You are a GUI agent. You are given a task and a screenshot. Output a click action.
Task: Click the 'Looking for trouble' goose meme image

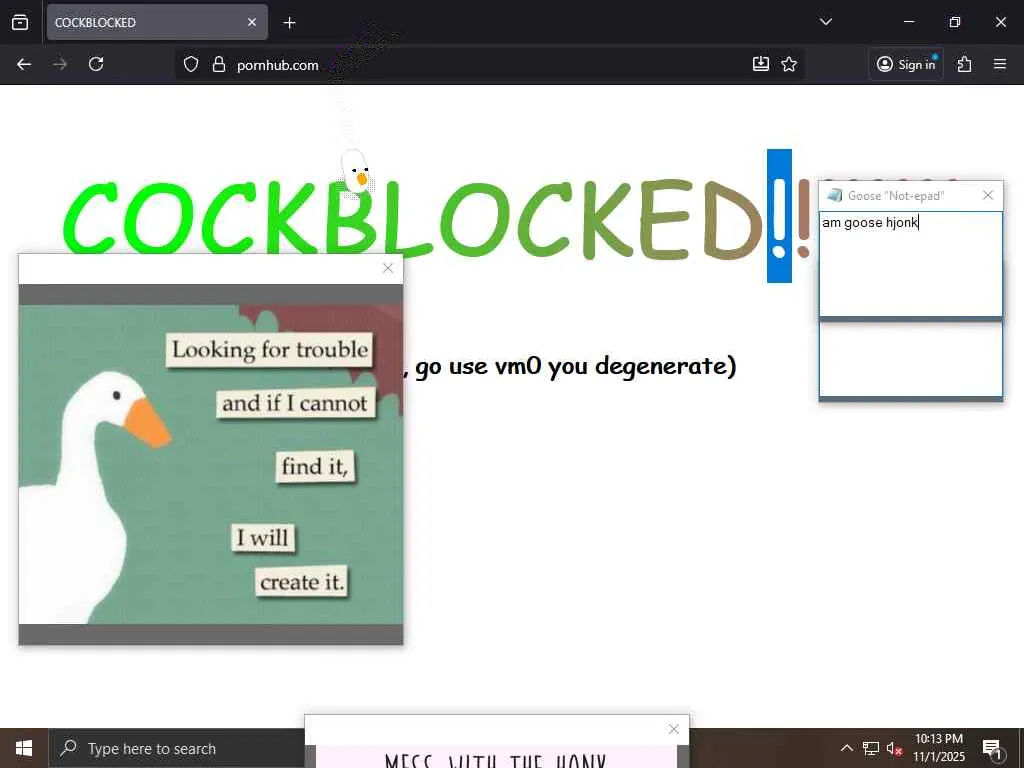(210, 464)
